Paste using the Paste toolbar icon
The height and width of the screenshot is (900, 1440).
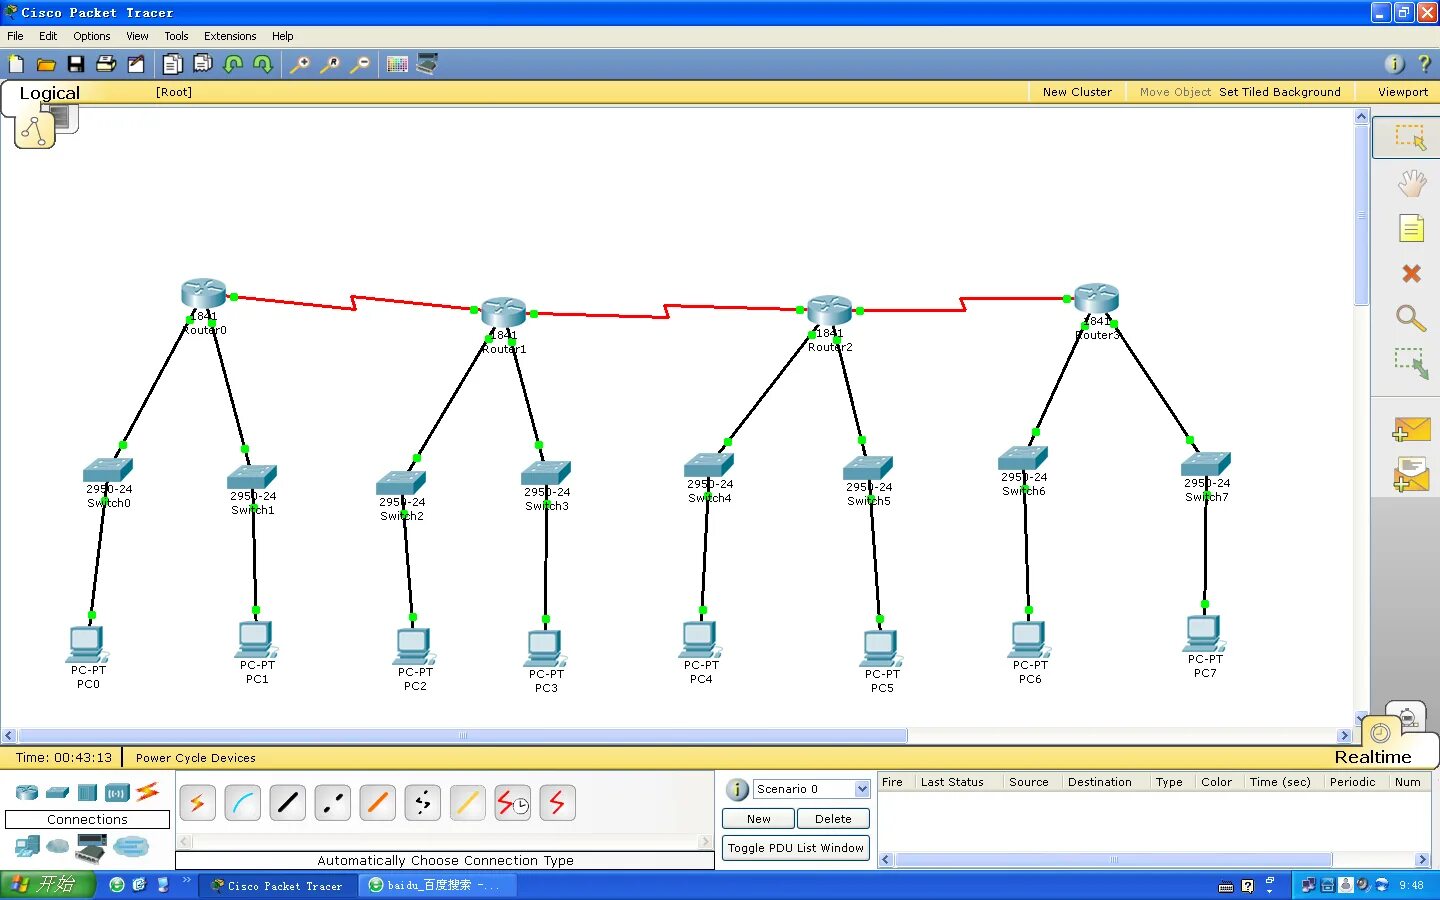coord(203,64)
